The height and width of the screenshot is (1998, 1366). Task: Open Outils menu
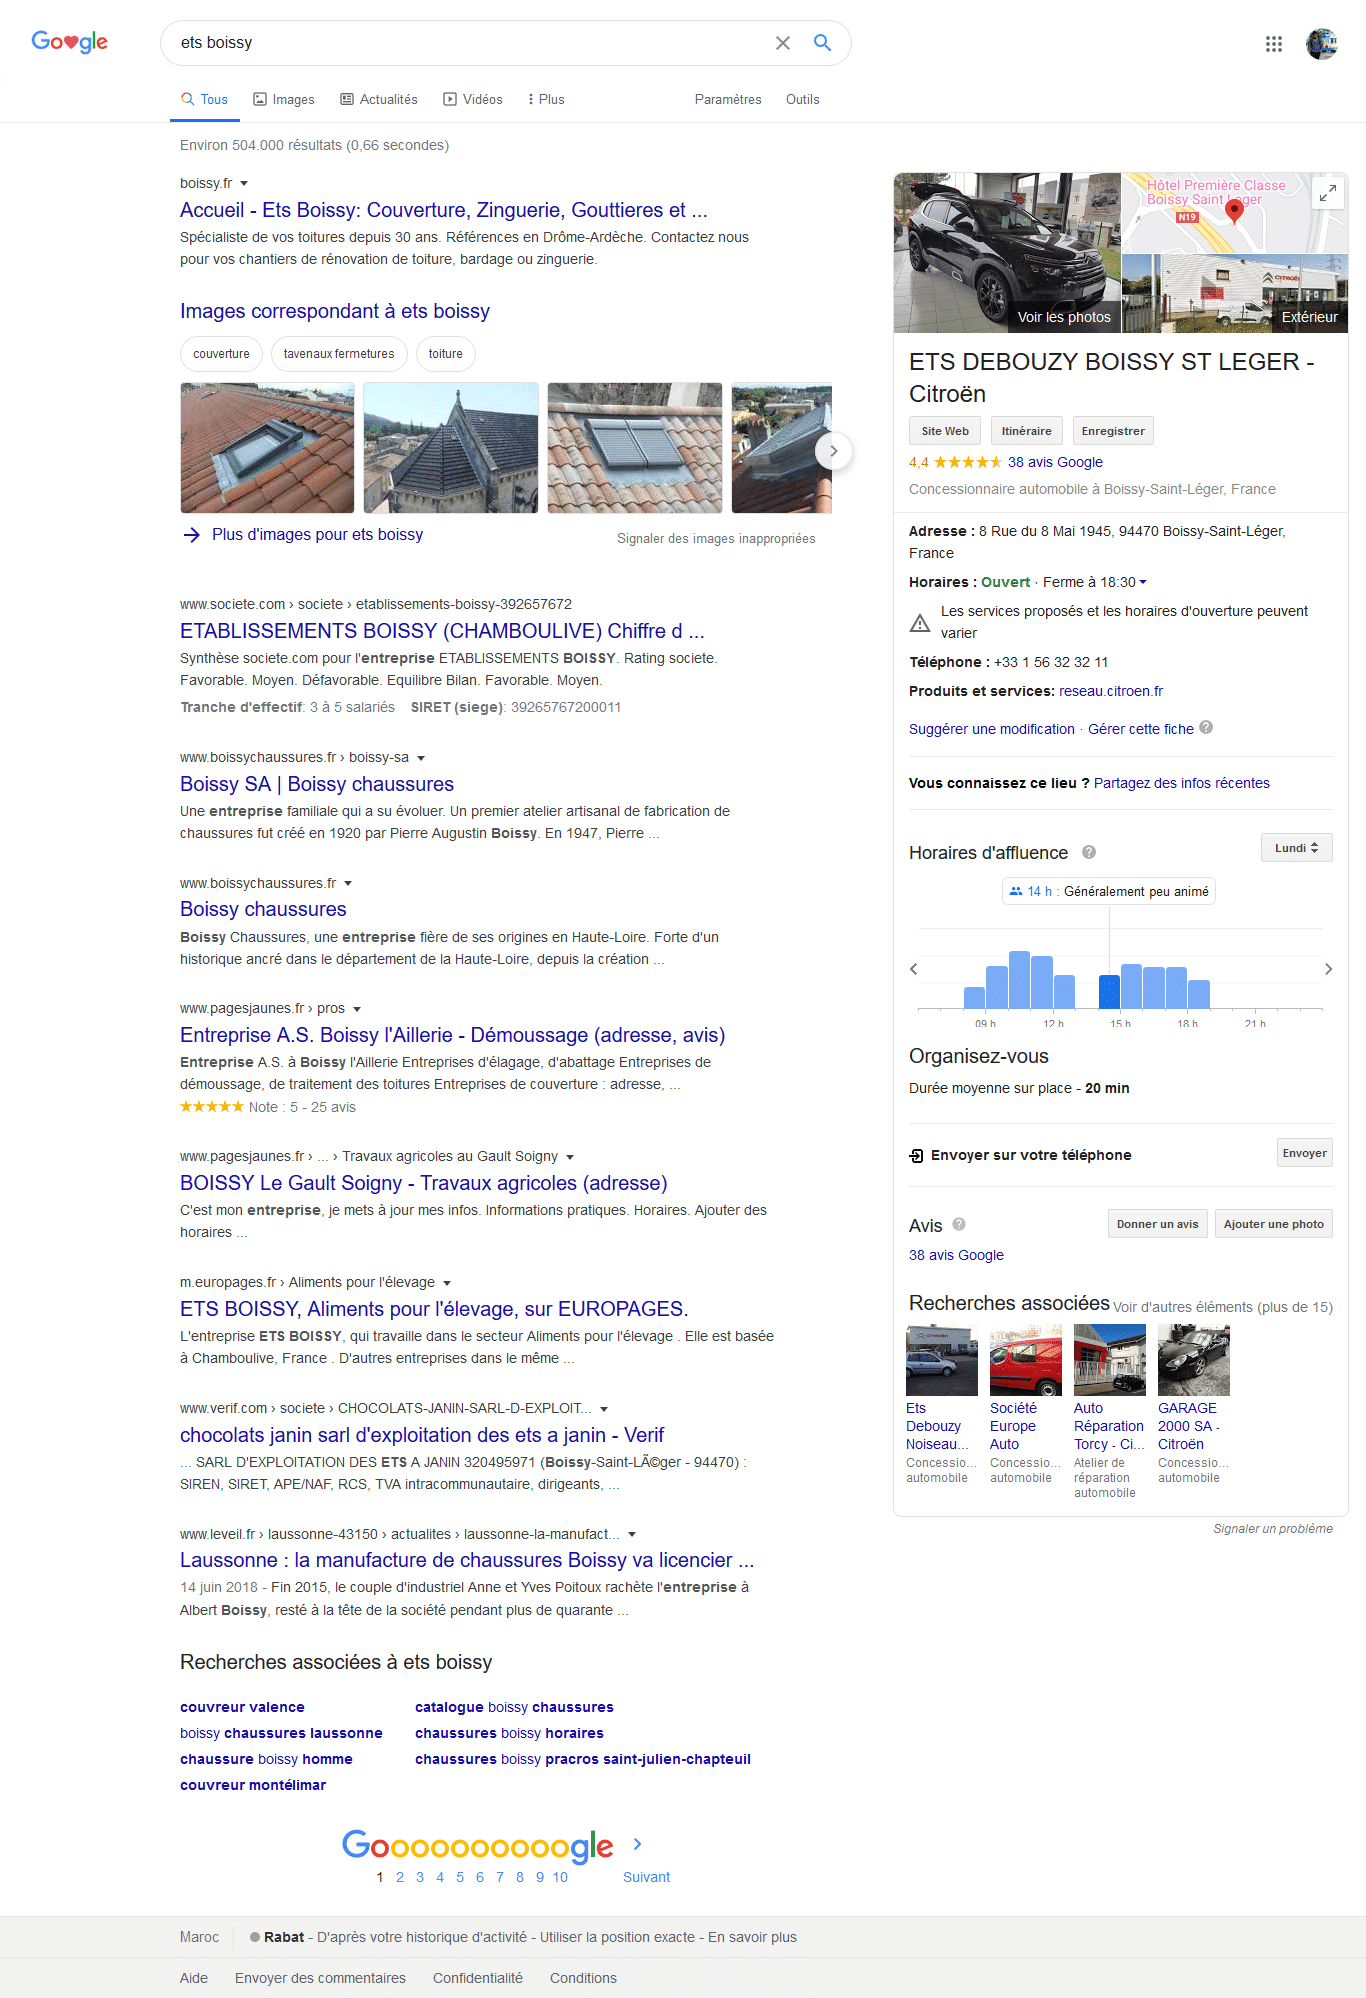803,99
